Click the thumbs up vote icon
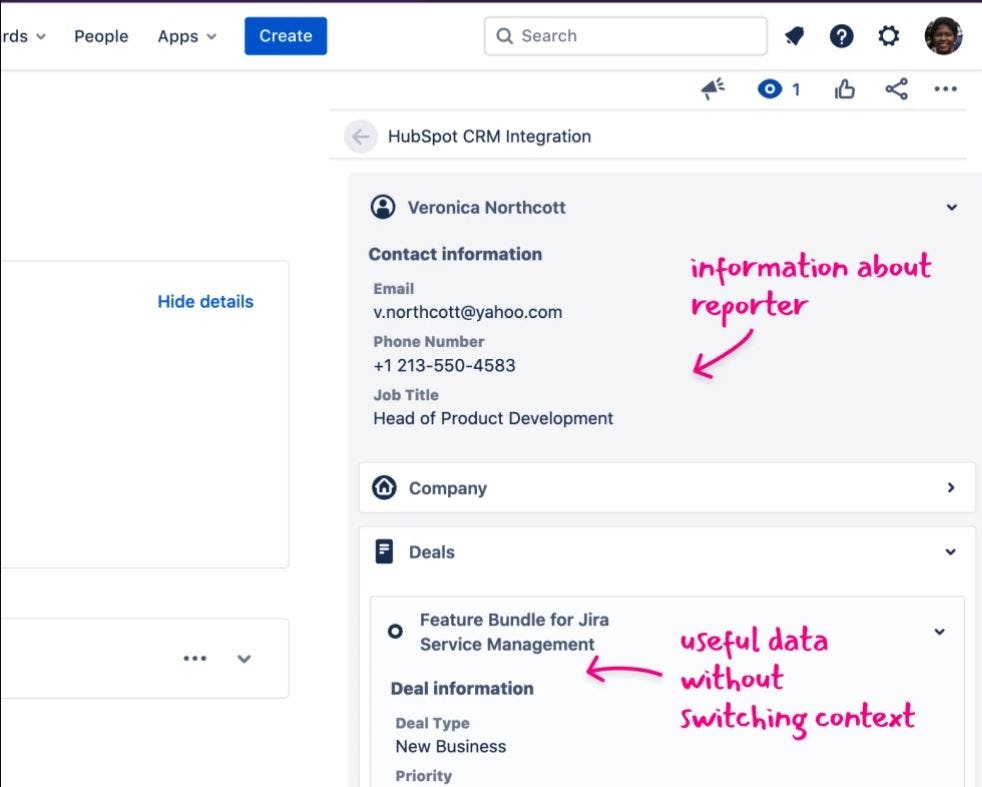Viewport: 982px width, 787px height. tap(845, 88)
